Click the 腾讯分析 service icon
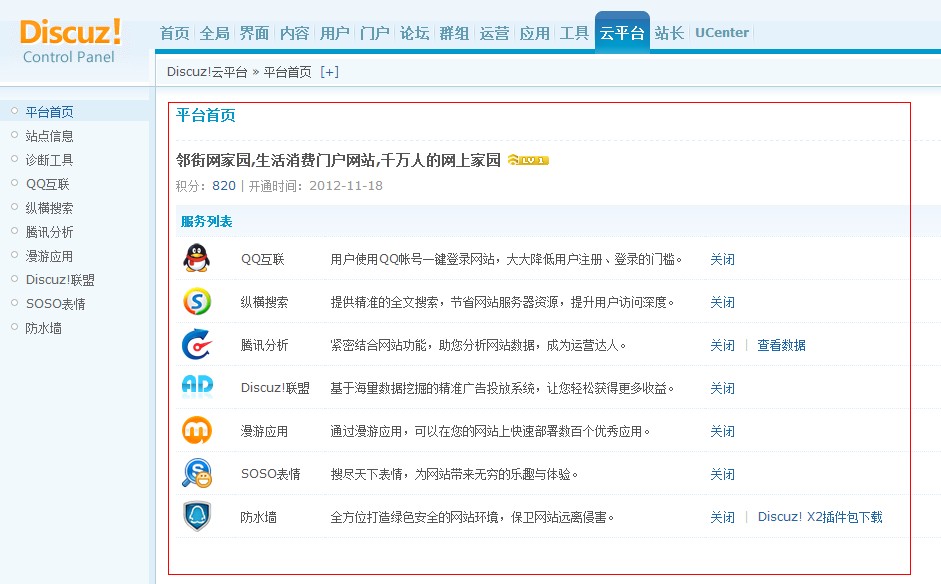 (x=197, y=344)
